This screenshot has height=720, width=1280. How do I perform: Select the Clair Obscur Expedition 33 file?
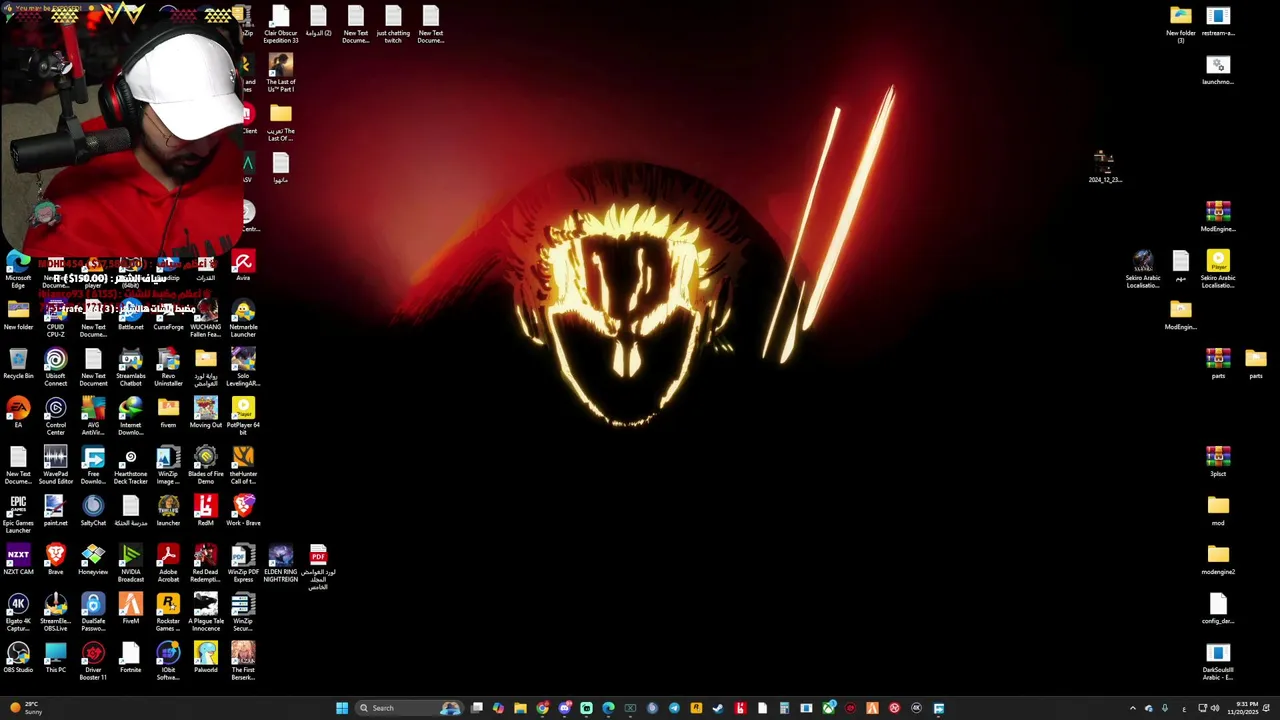(x=280, y=25)
